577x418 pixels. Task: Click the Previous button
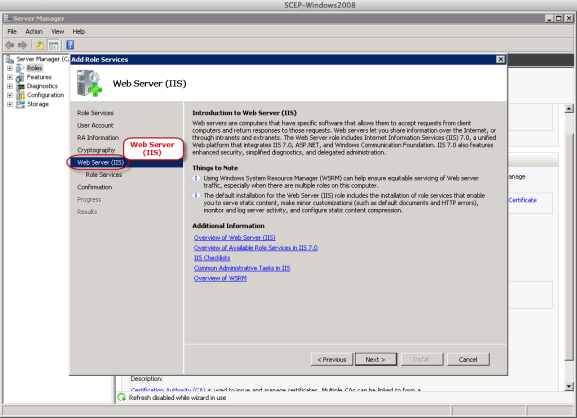[332, 359]
